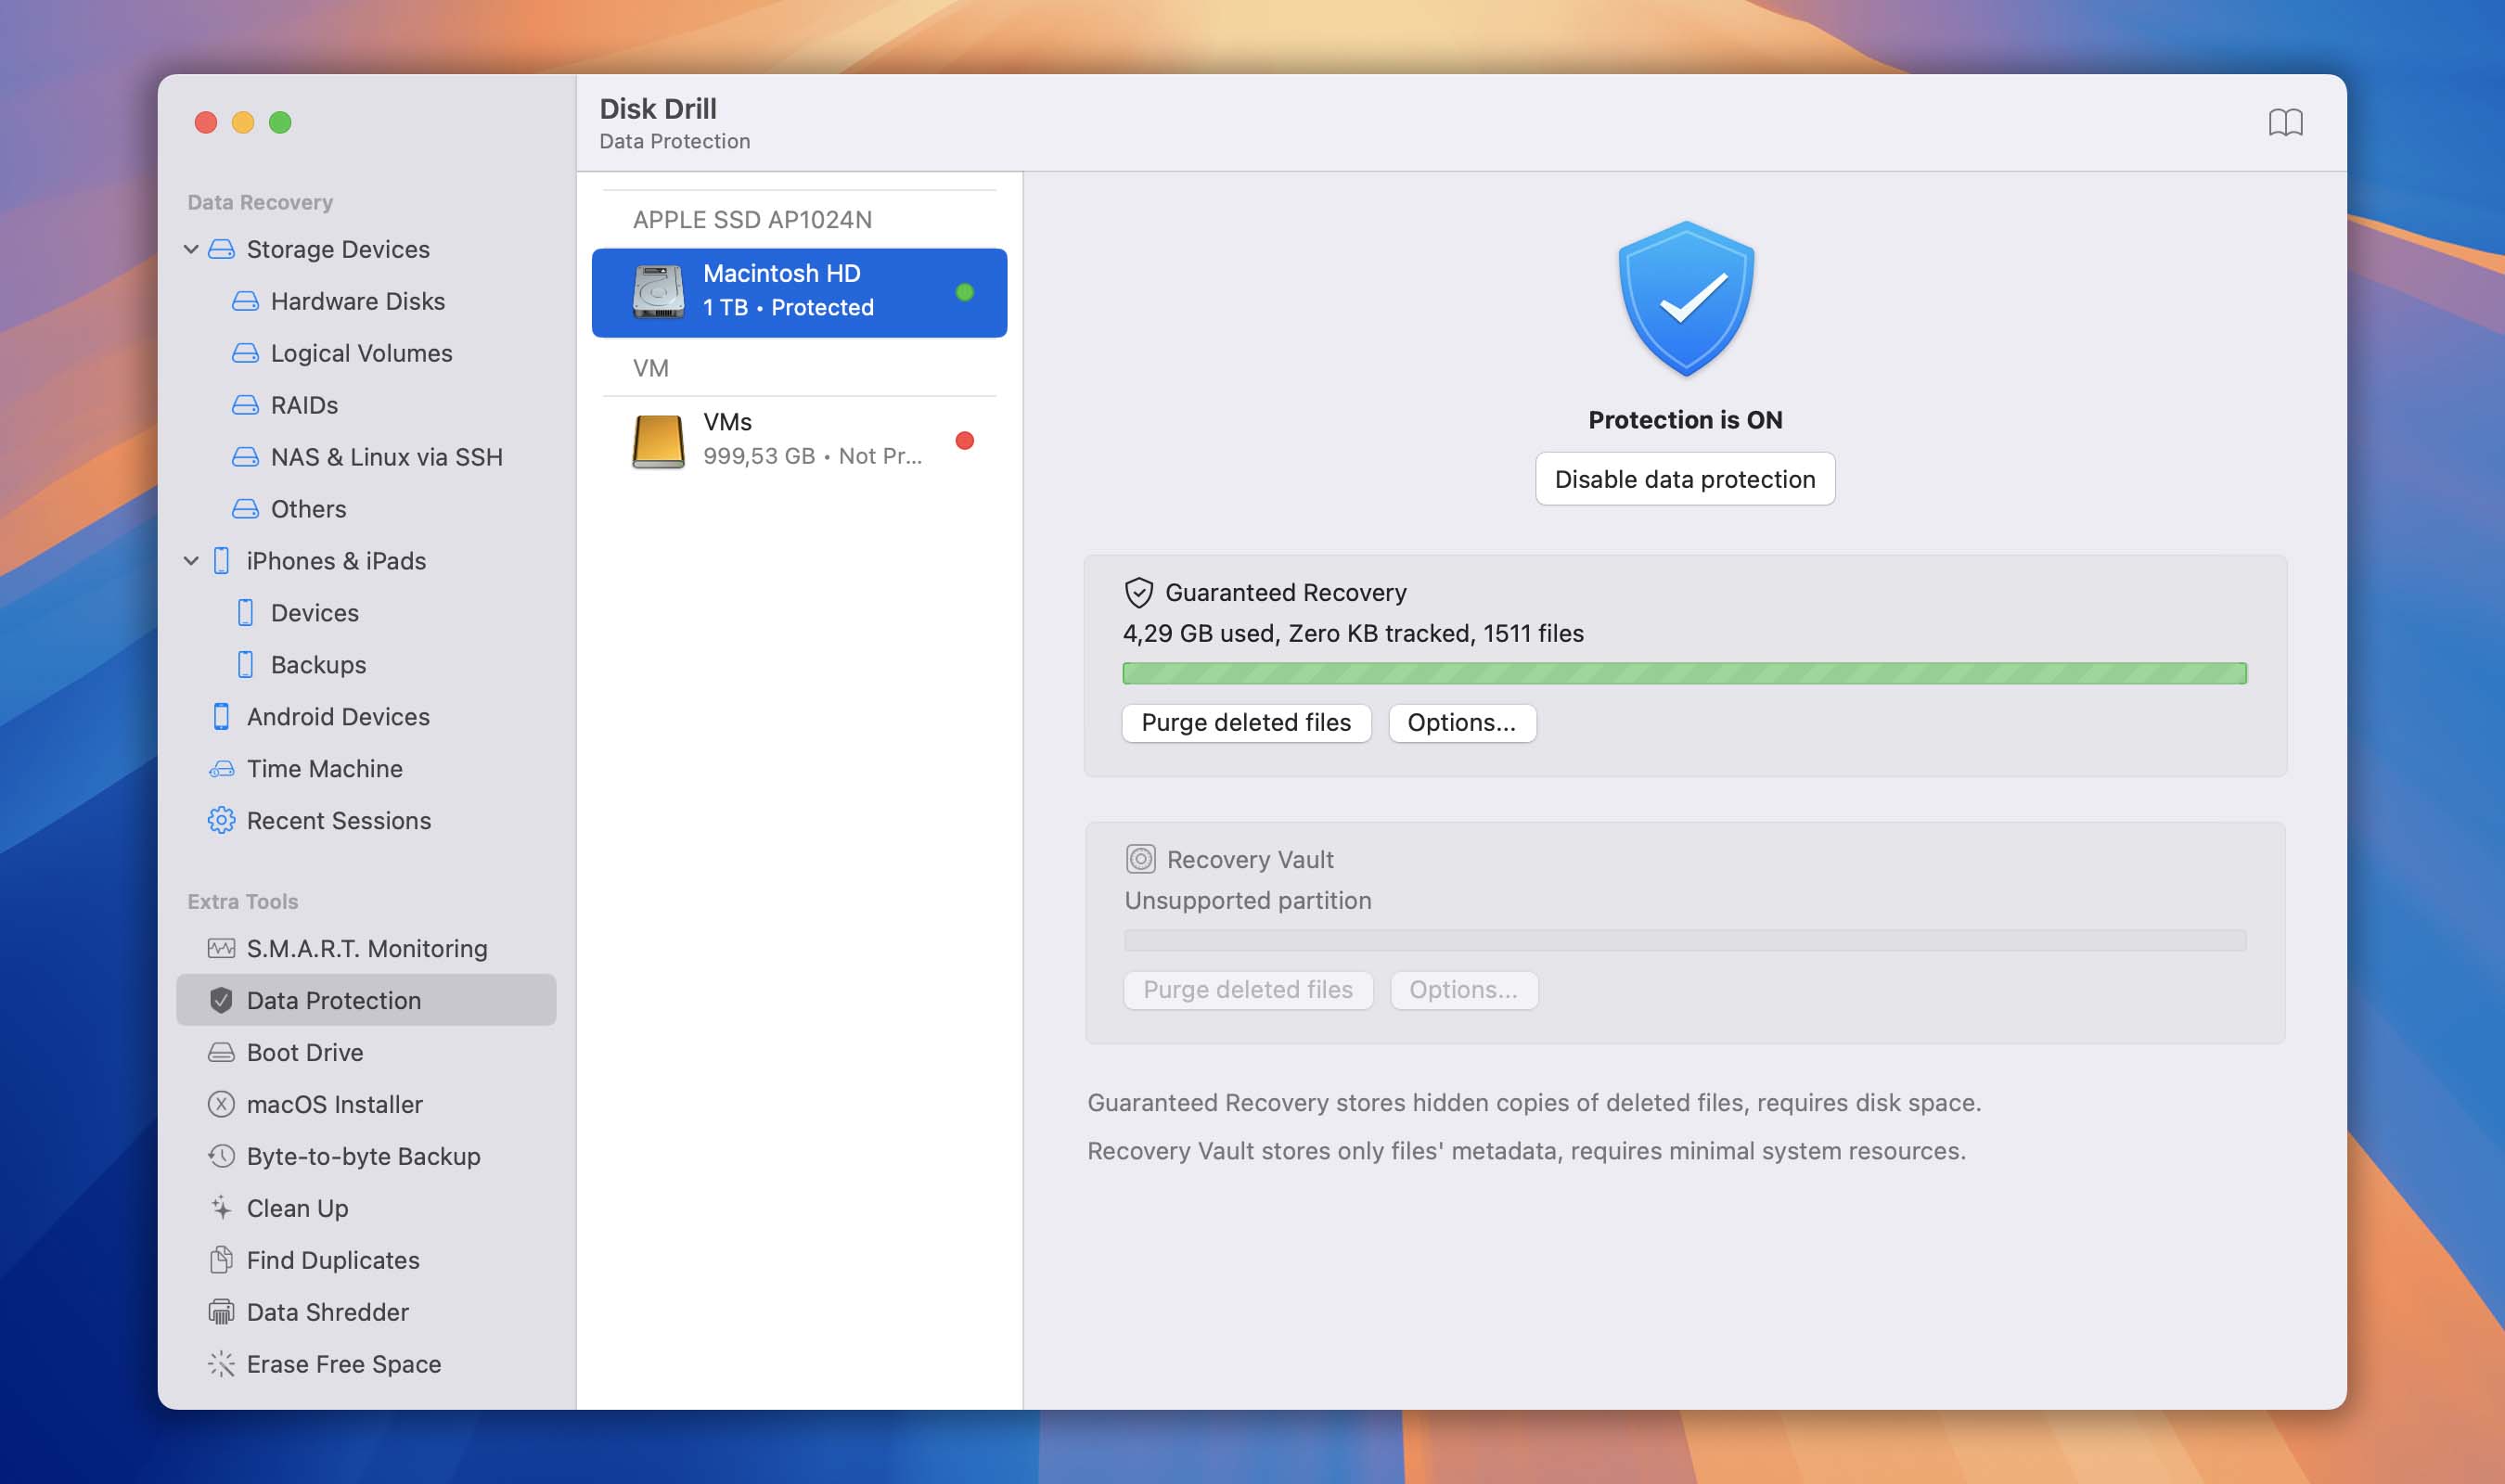The height and width of the screenshot is (1484, 2505).
Task: Switch to S.M.A.R.T. Monitoring tool
Action: tap(366, 949)
